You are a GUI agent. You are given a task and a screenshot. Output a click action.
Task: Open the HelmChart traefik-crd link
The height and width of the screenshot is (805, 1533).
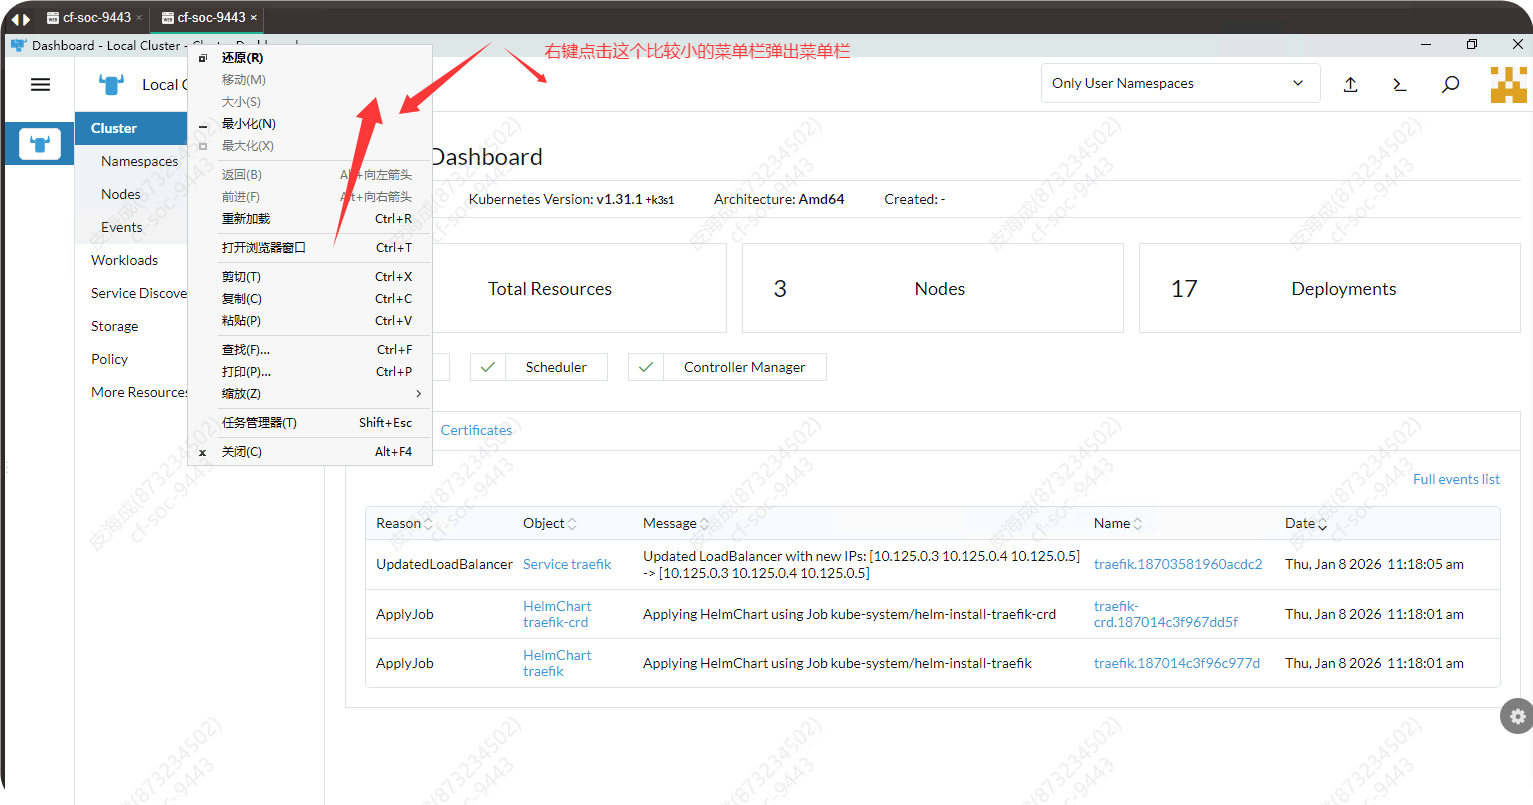coord(557,614)
